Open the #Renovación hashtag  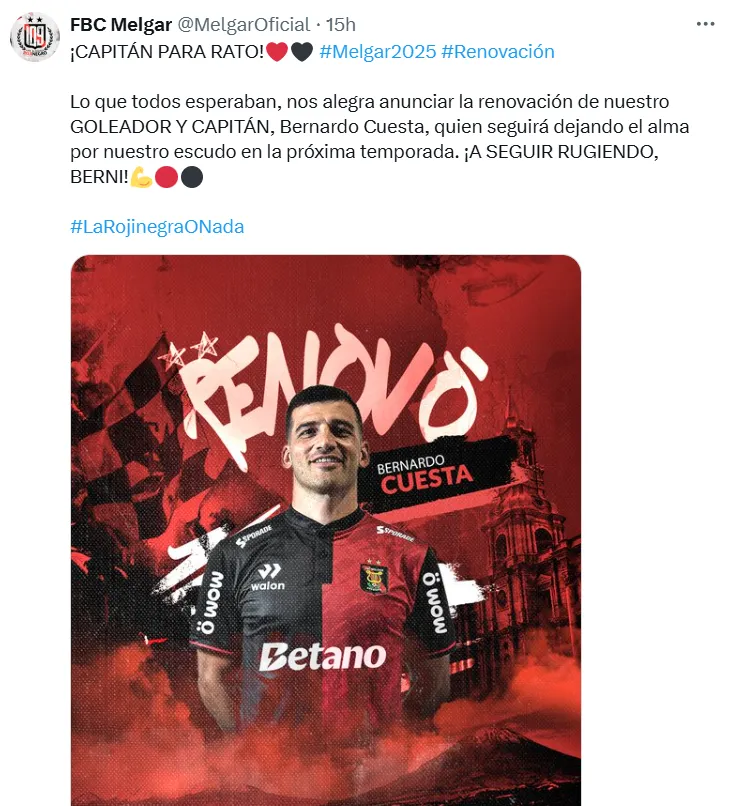coord(498,51)
